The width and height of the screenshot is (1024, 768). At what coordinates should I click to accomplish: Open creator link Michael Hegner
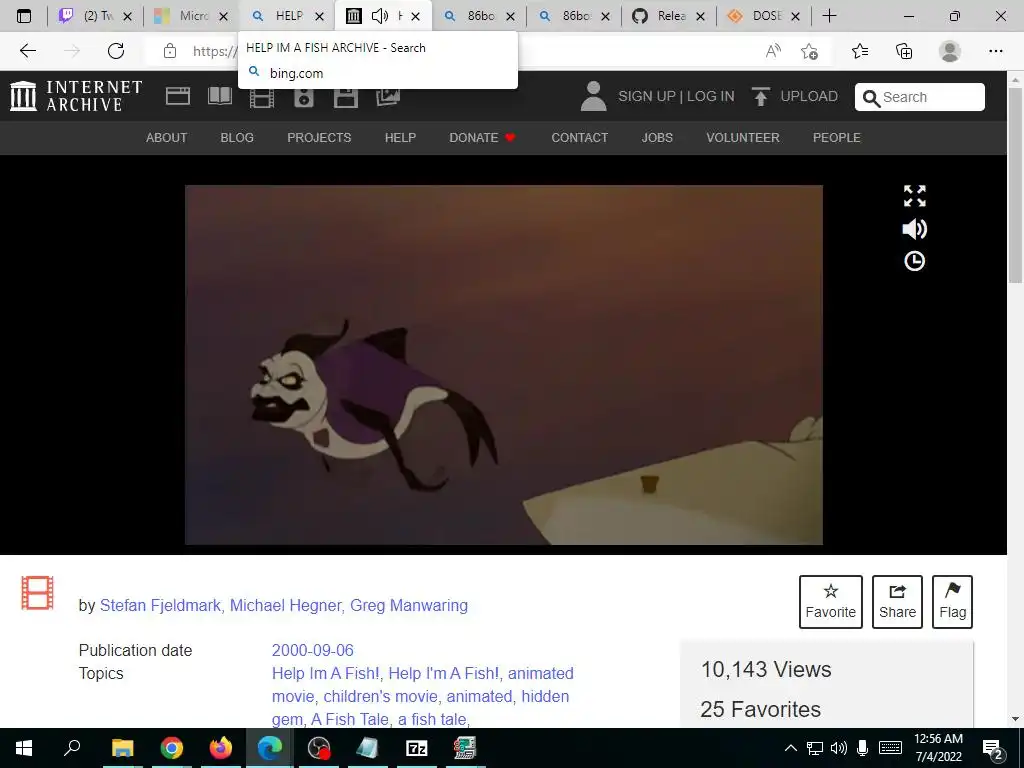285,605
